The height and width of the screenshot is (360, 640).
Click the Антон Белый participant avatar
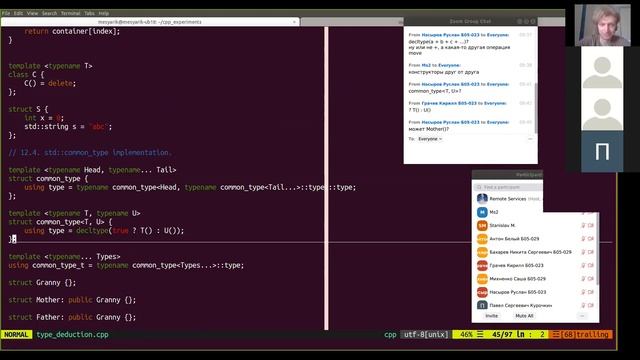coord(482,239)
